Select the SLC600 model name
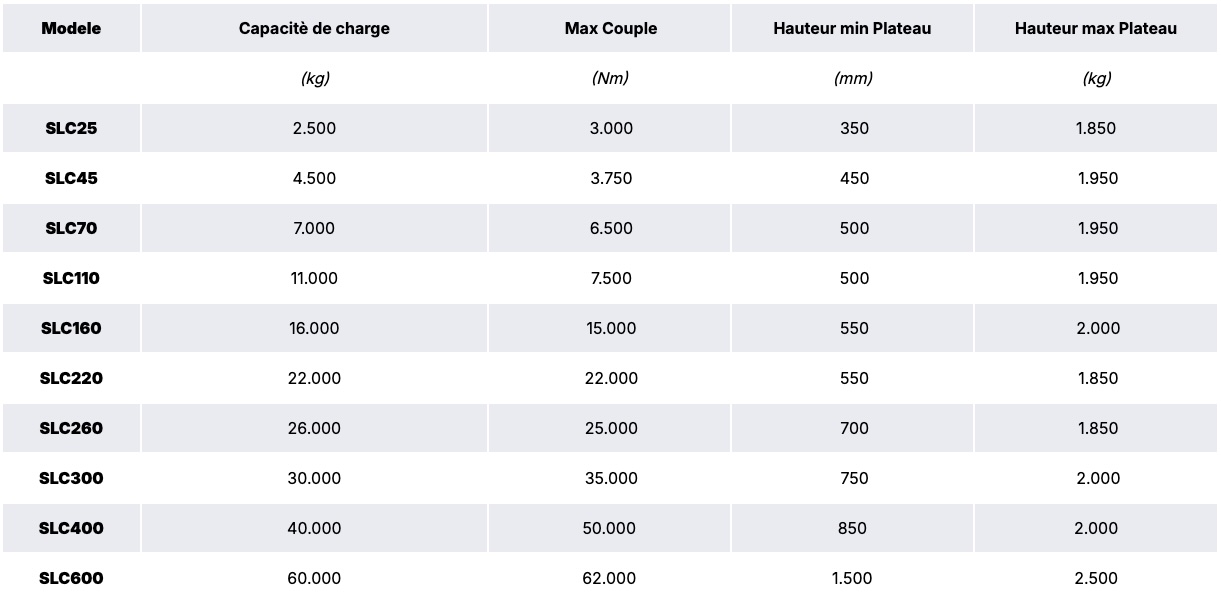1221x601 pixels. pyautogui.click(x=71, y=578)
